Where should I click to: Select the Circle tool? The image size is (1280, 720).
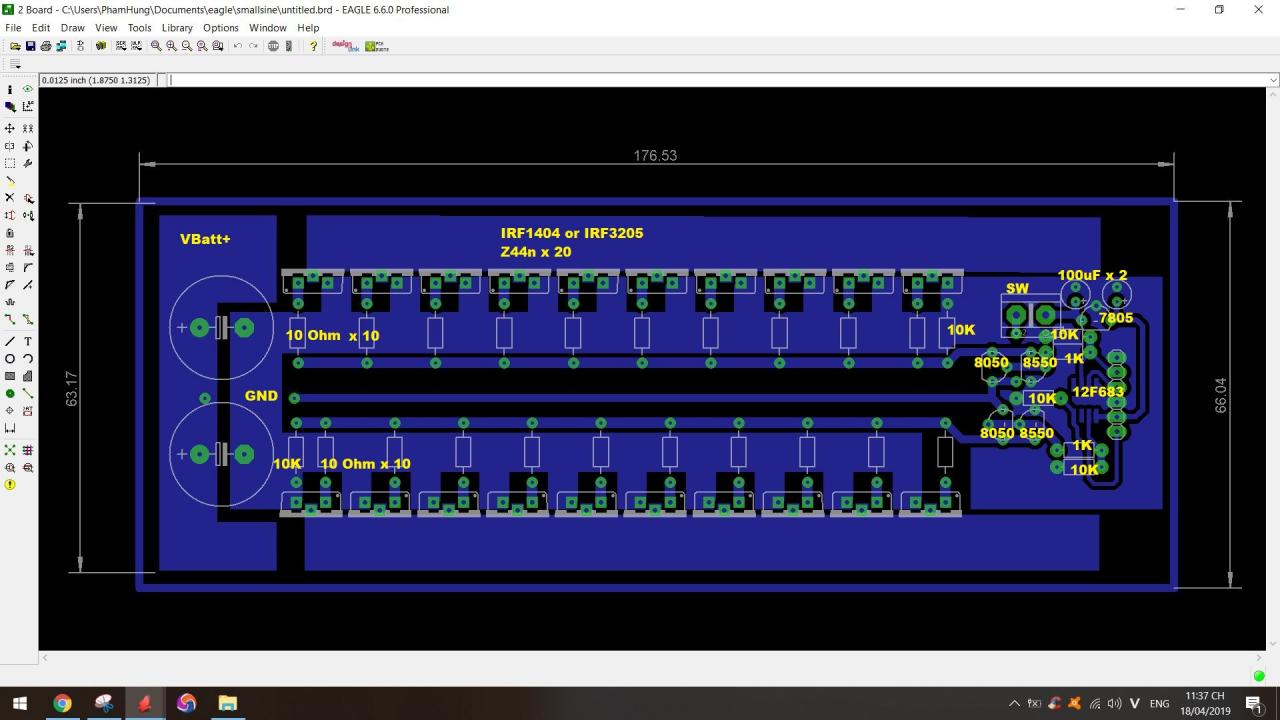tap(10, 359)
